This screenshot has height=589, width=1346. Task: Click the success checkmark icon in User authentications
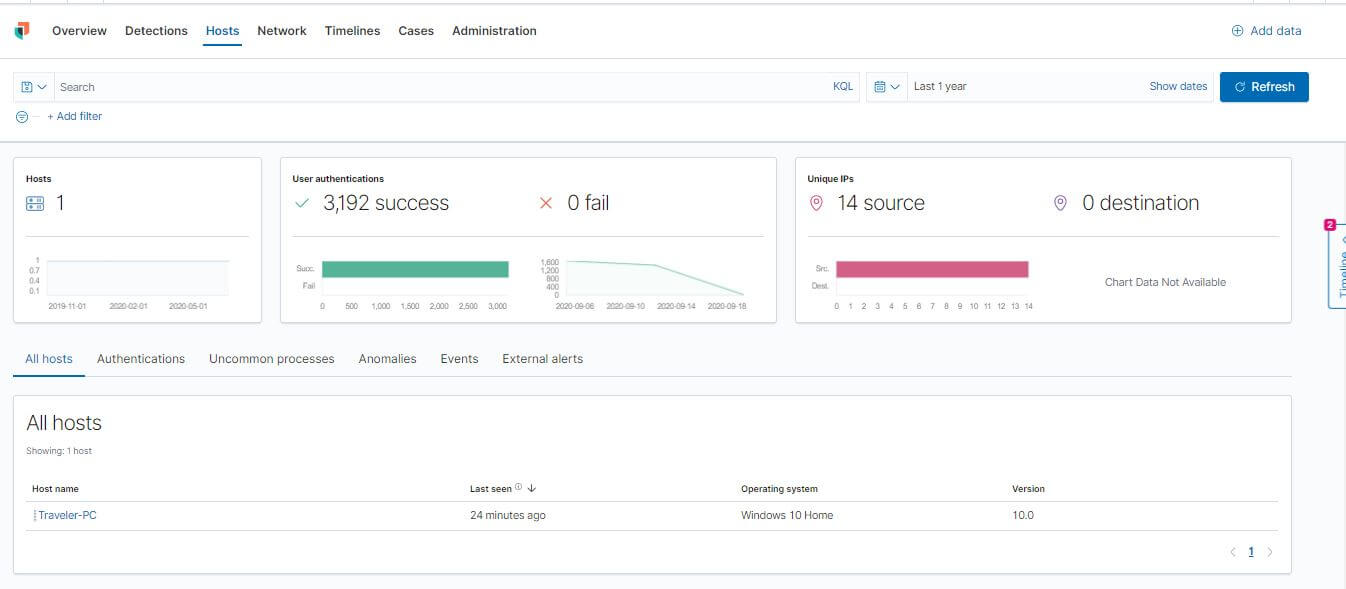(302, 202)
